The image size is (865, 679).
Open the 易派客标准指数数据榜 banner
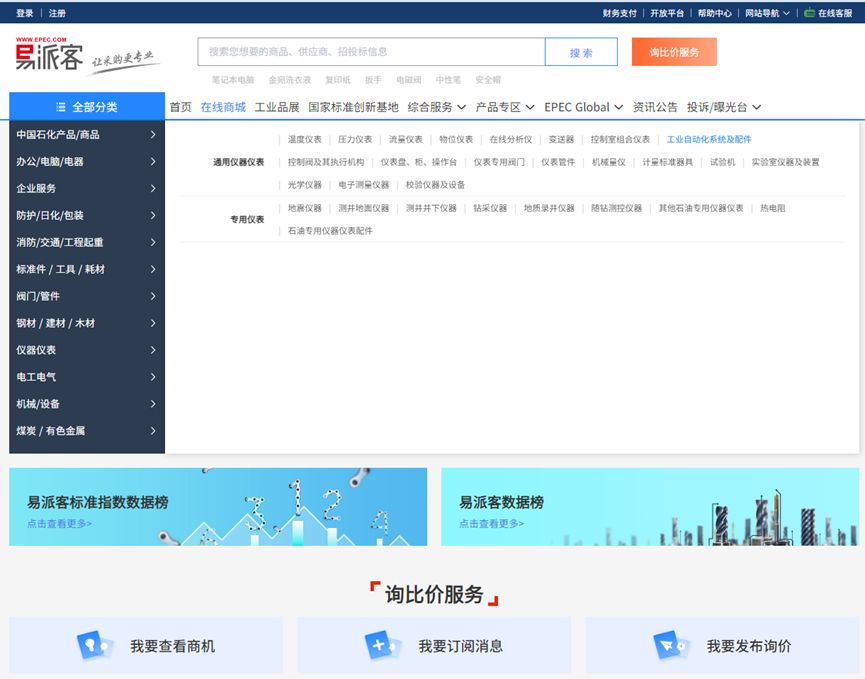218,507
